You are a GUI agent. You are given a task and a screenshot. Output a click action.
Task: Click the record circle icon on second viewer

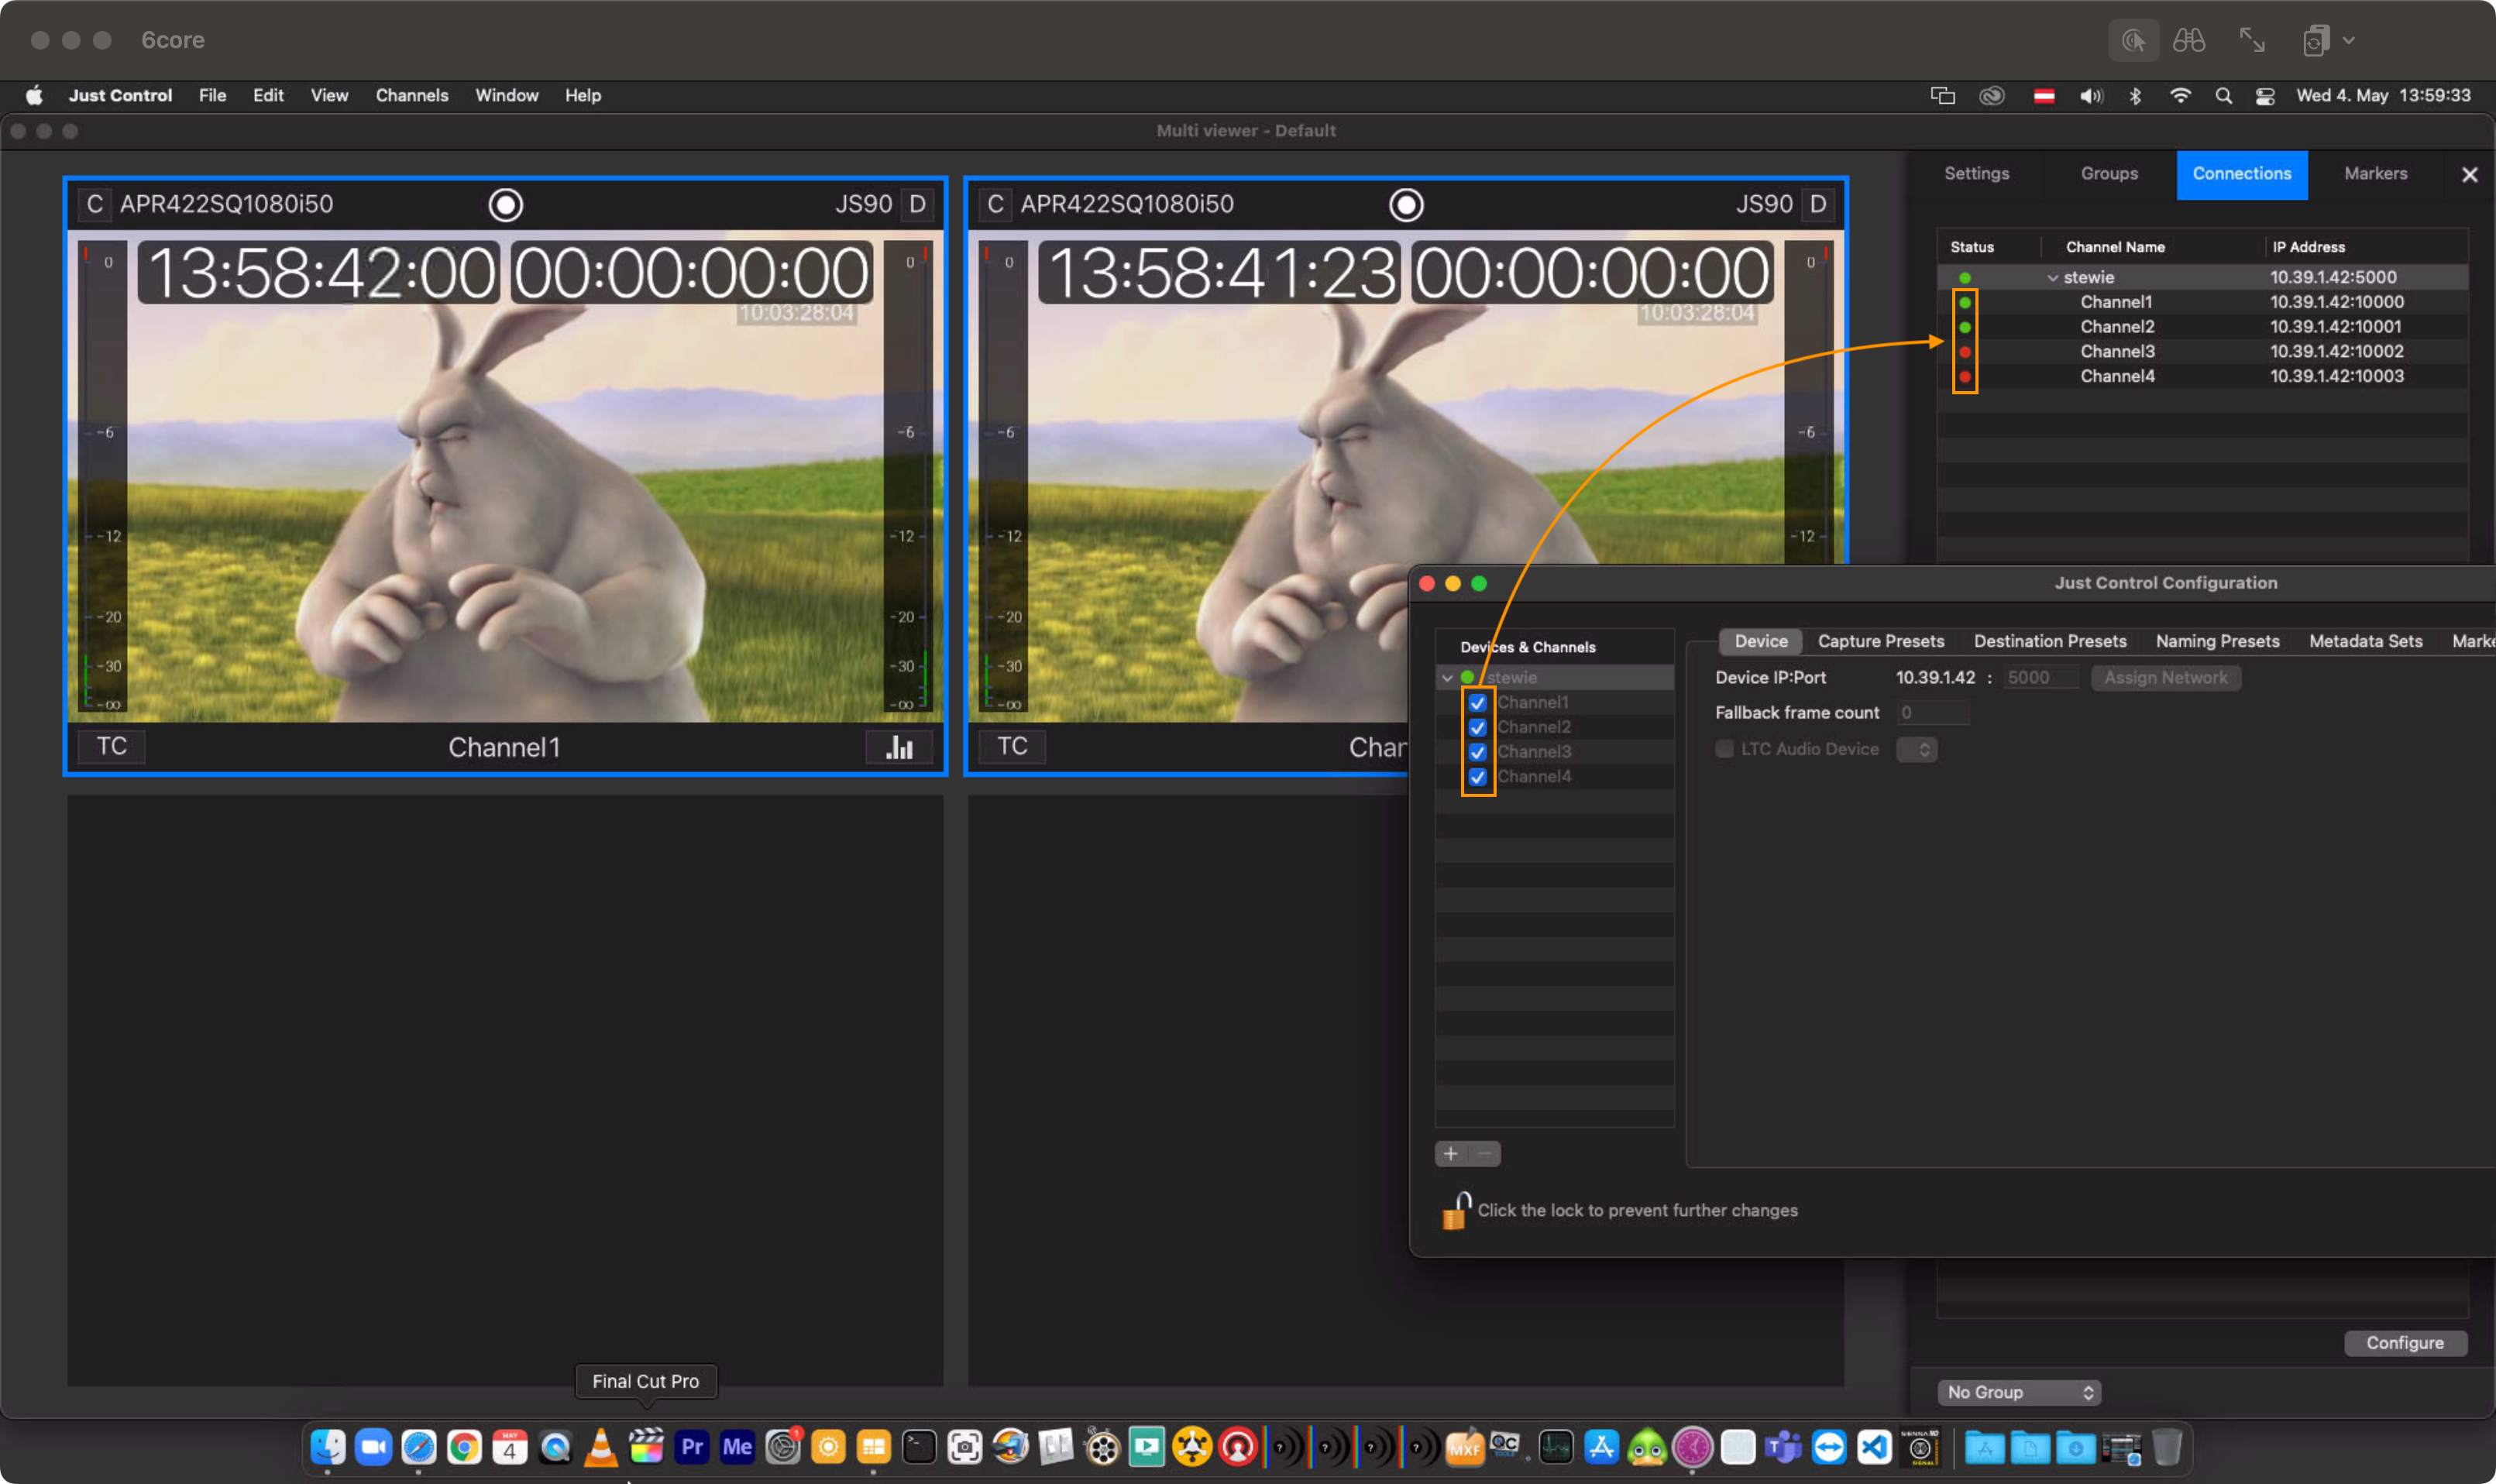pos(1406,205)
